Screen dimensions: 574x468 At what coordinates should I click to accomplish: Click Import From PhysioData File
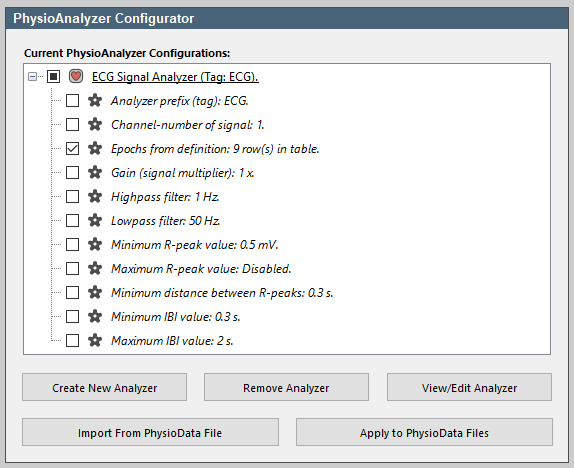(150, 432)
